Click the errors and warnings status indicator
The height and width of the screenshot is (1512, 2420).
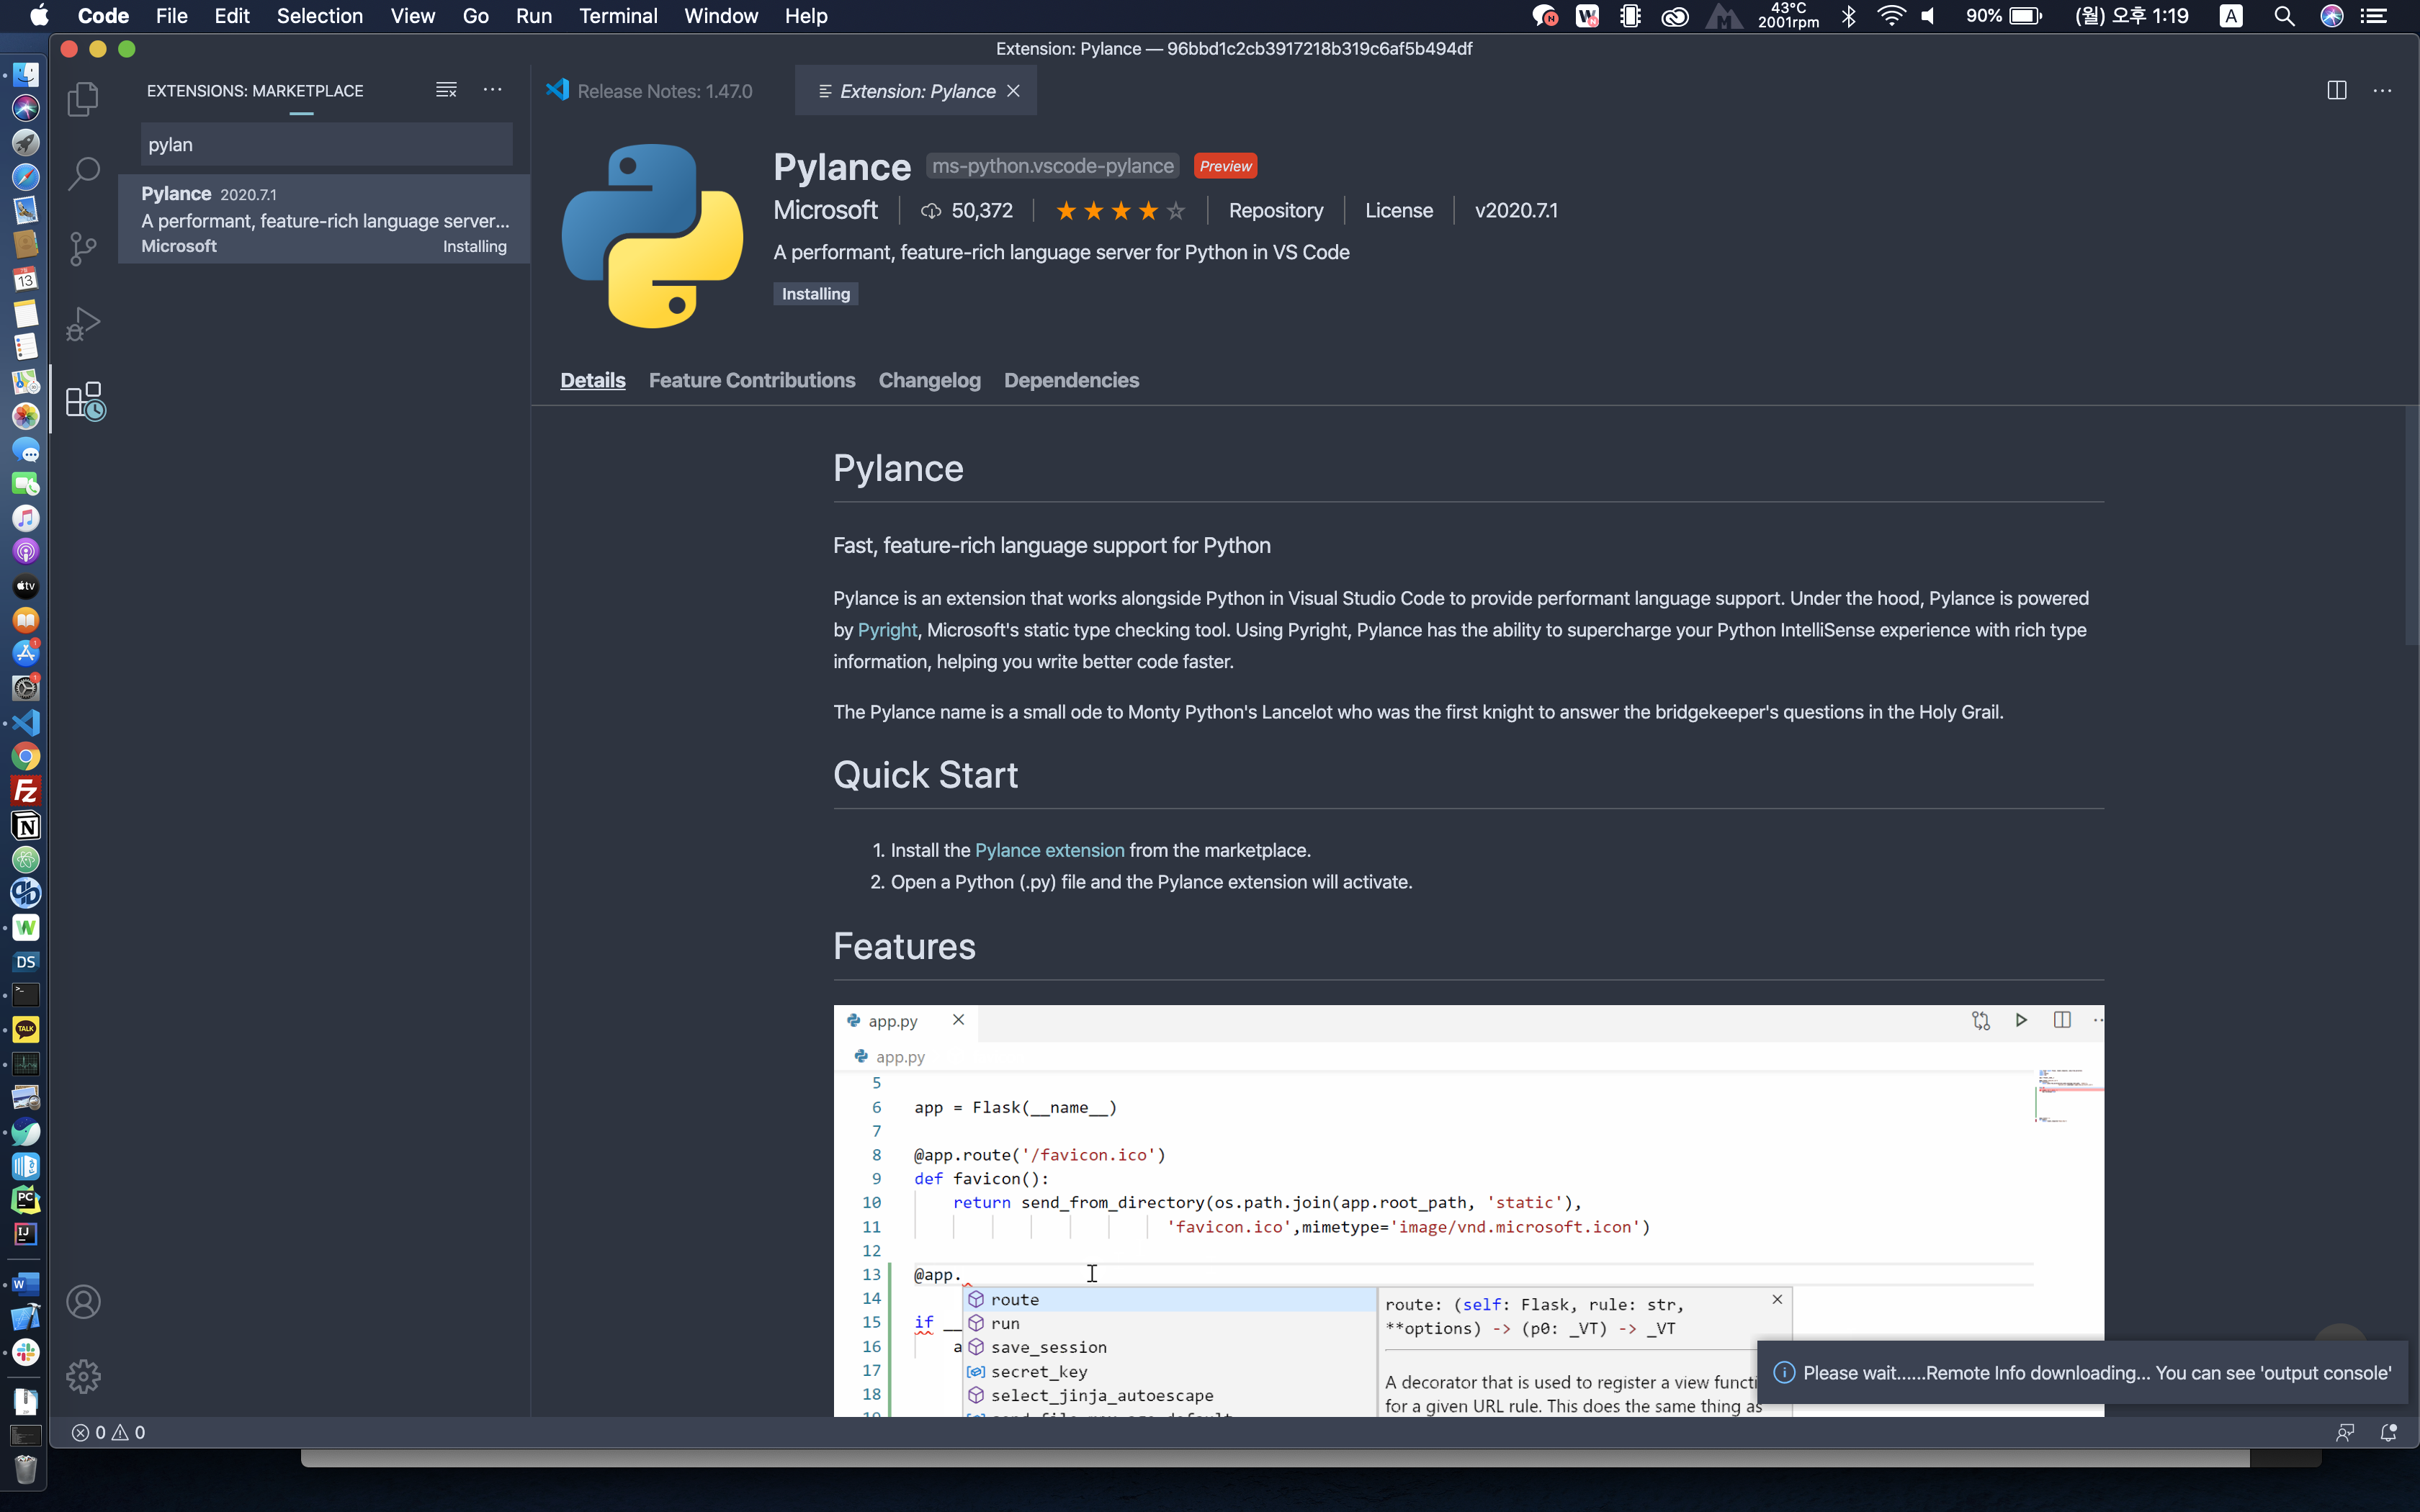[x=108, y=1432]
